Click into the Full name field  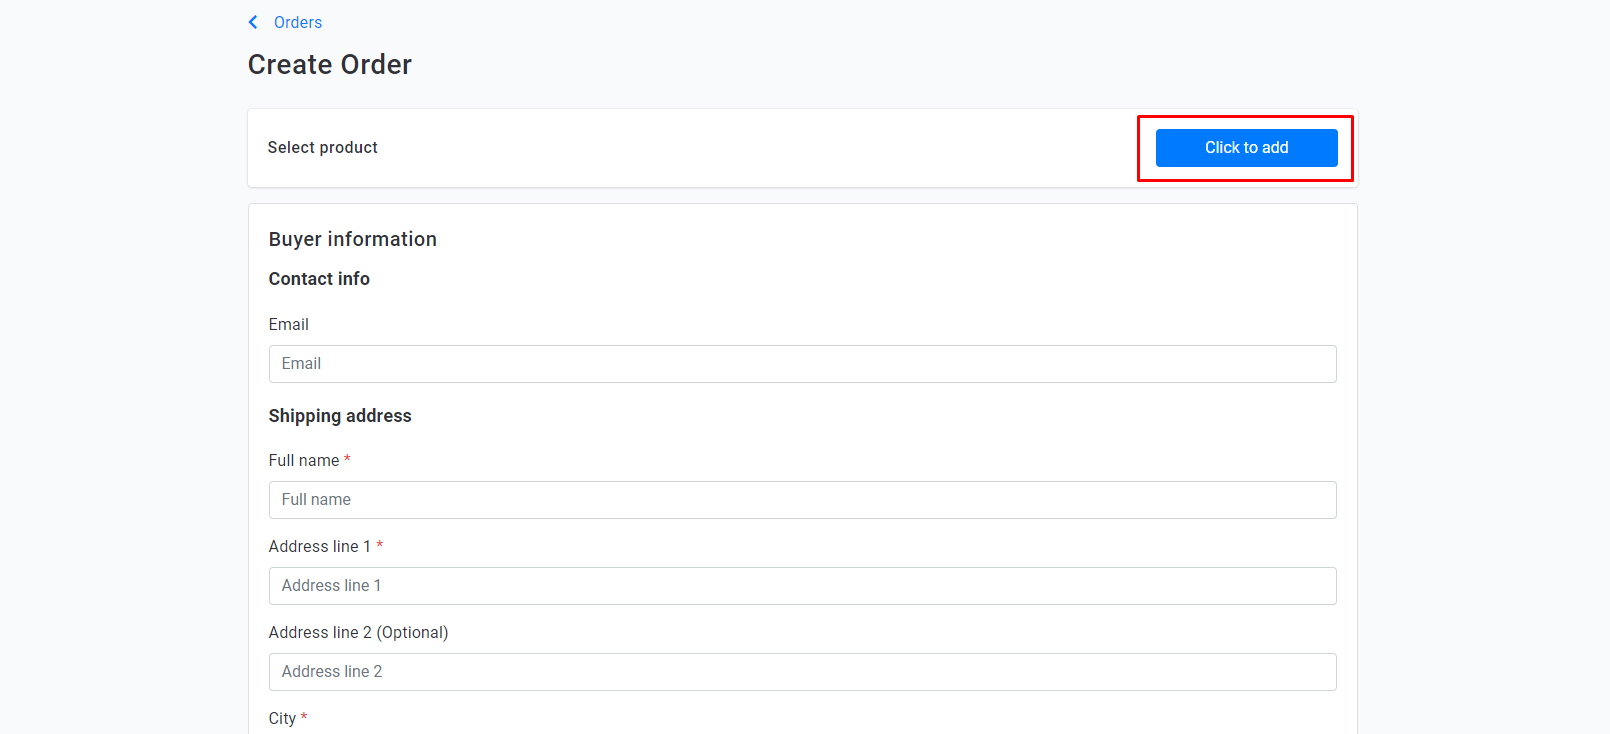click(x=802, y=500)
